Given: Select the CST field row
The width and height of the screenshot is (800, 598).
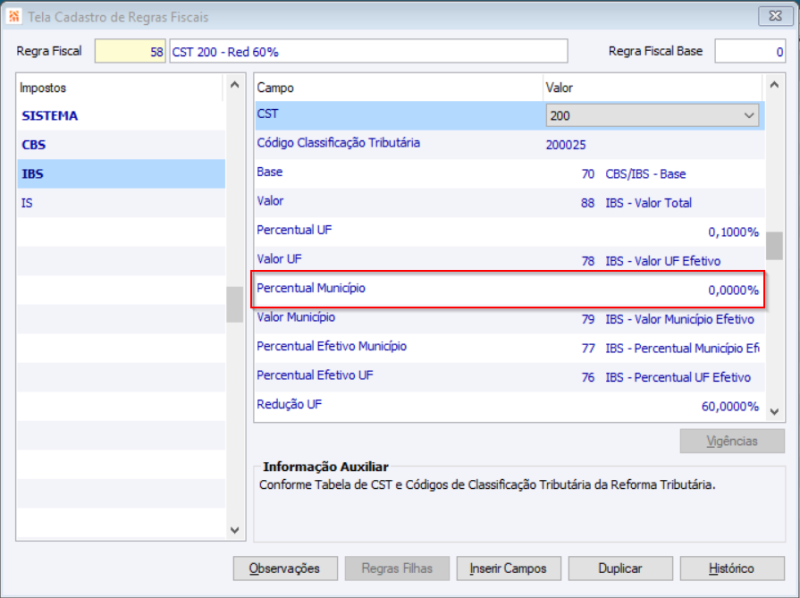Looking at the screenshot, I should tap(509, 116).
